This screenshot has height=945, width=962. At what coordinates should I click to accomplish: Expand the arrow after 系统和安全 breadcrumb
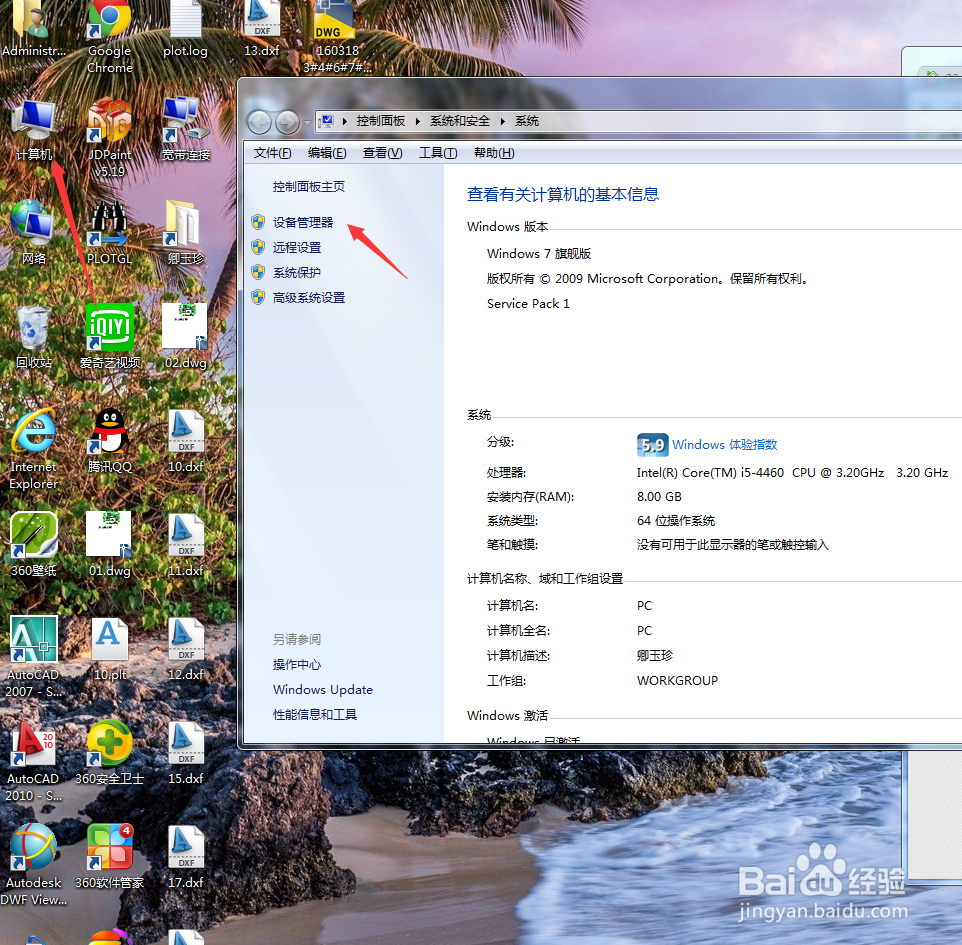[504, 121]
